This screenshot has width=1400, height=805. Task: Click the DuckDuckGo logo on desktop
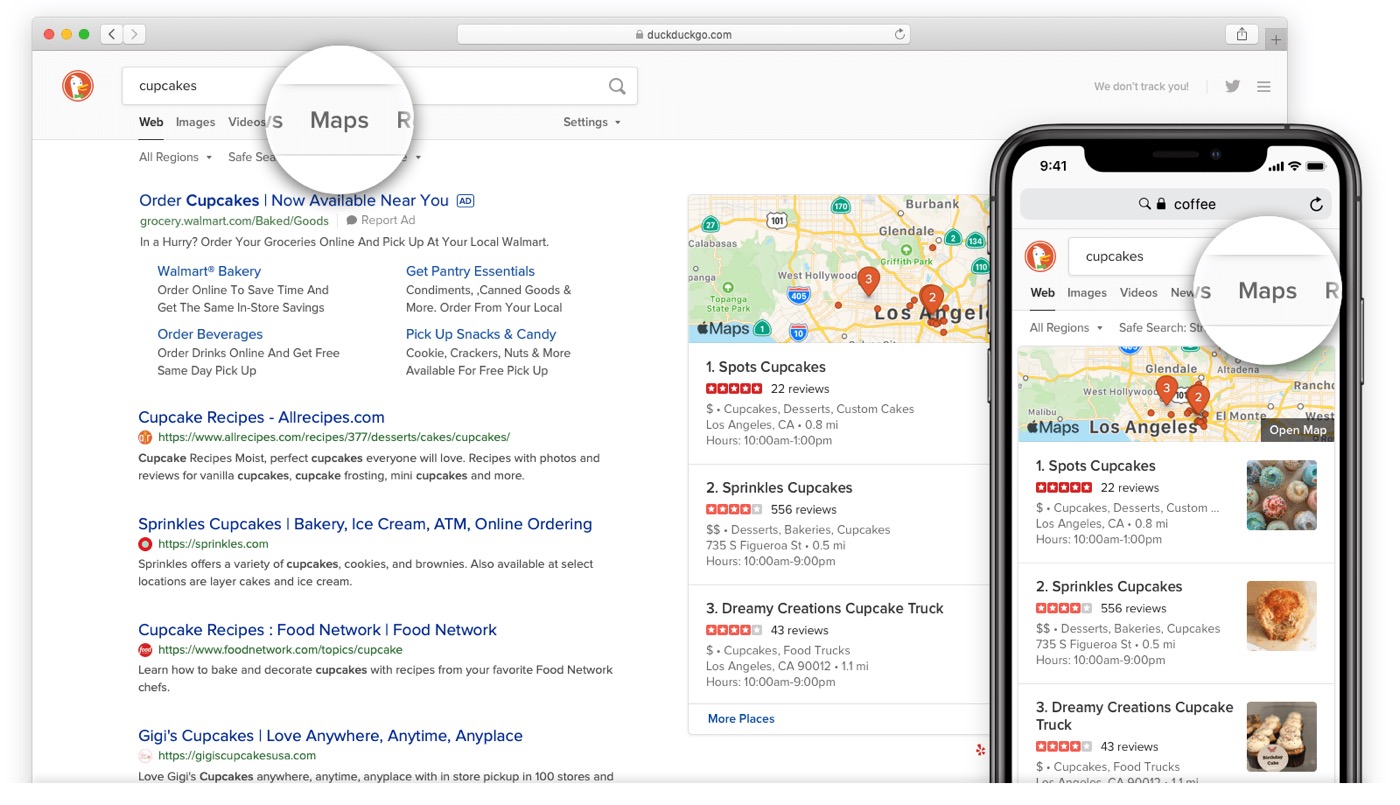(78, 86)
